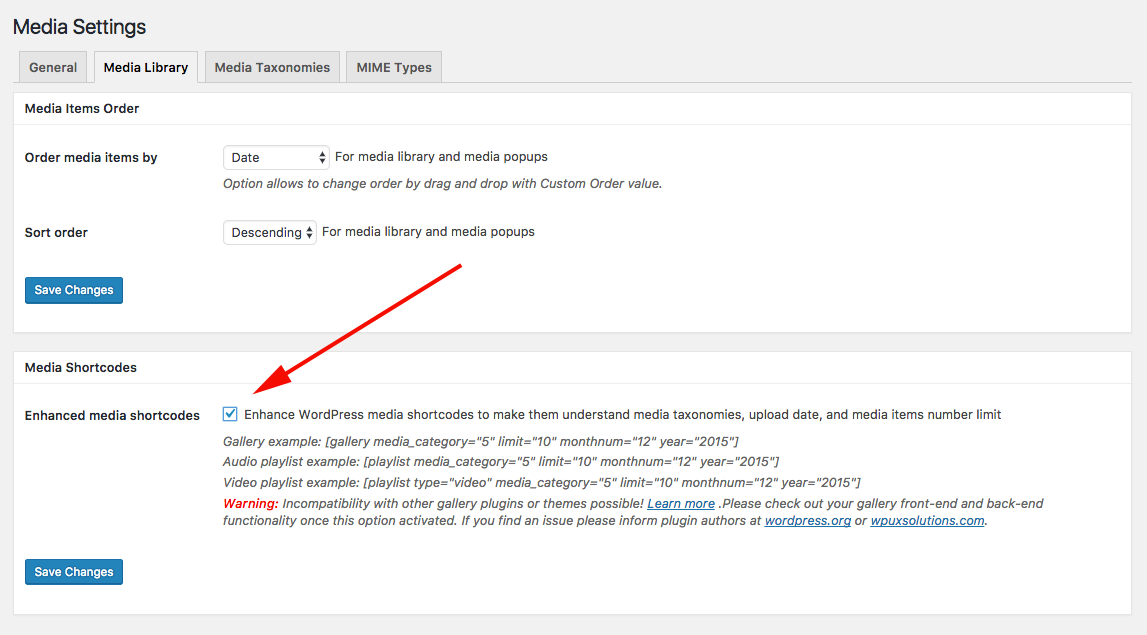Image resolution: width=1147 pixels, height=635 pixels.
Task: Click Save Changes under Media Items Order
Action: tap(73, 289)
